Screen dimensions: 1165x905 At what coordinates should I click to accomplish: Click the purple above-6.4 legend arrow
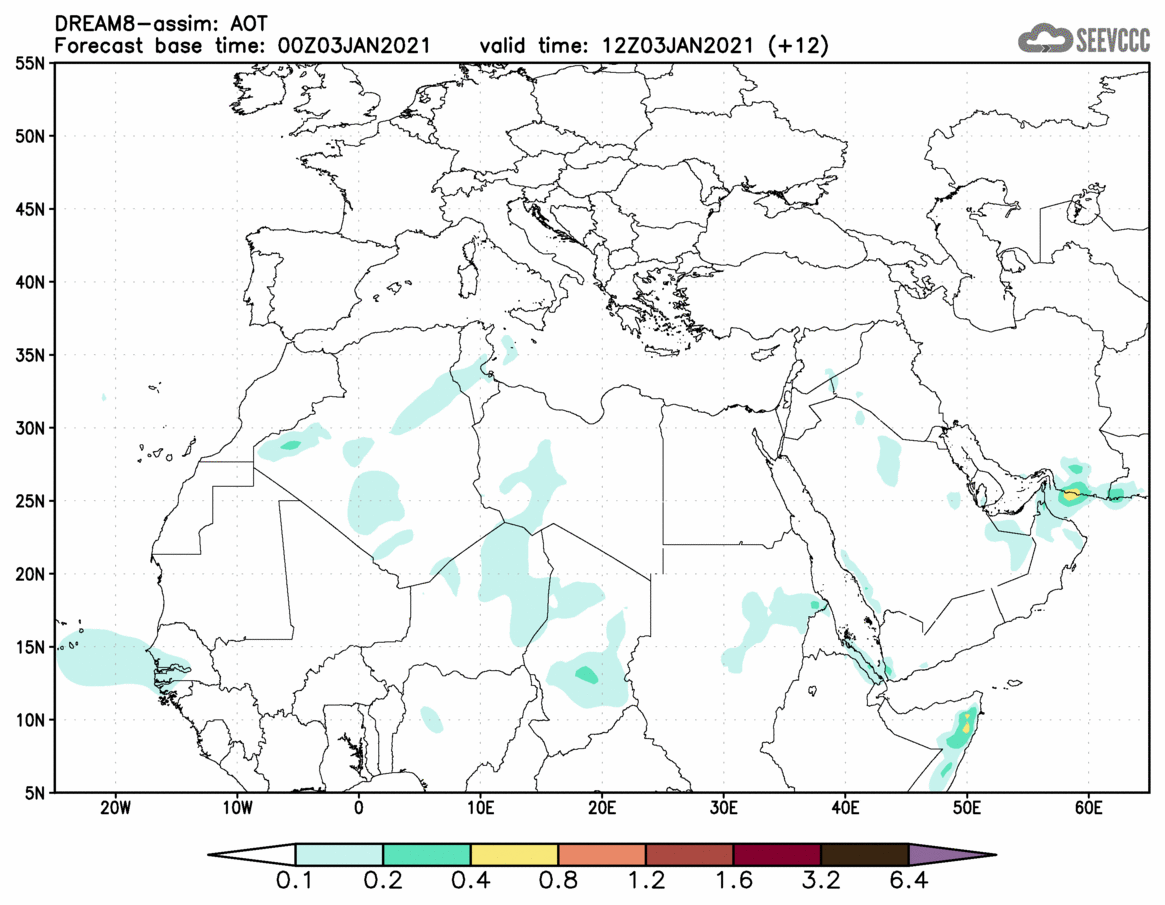[951, 854]
